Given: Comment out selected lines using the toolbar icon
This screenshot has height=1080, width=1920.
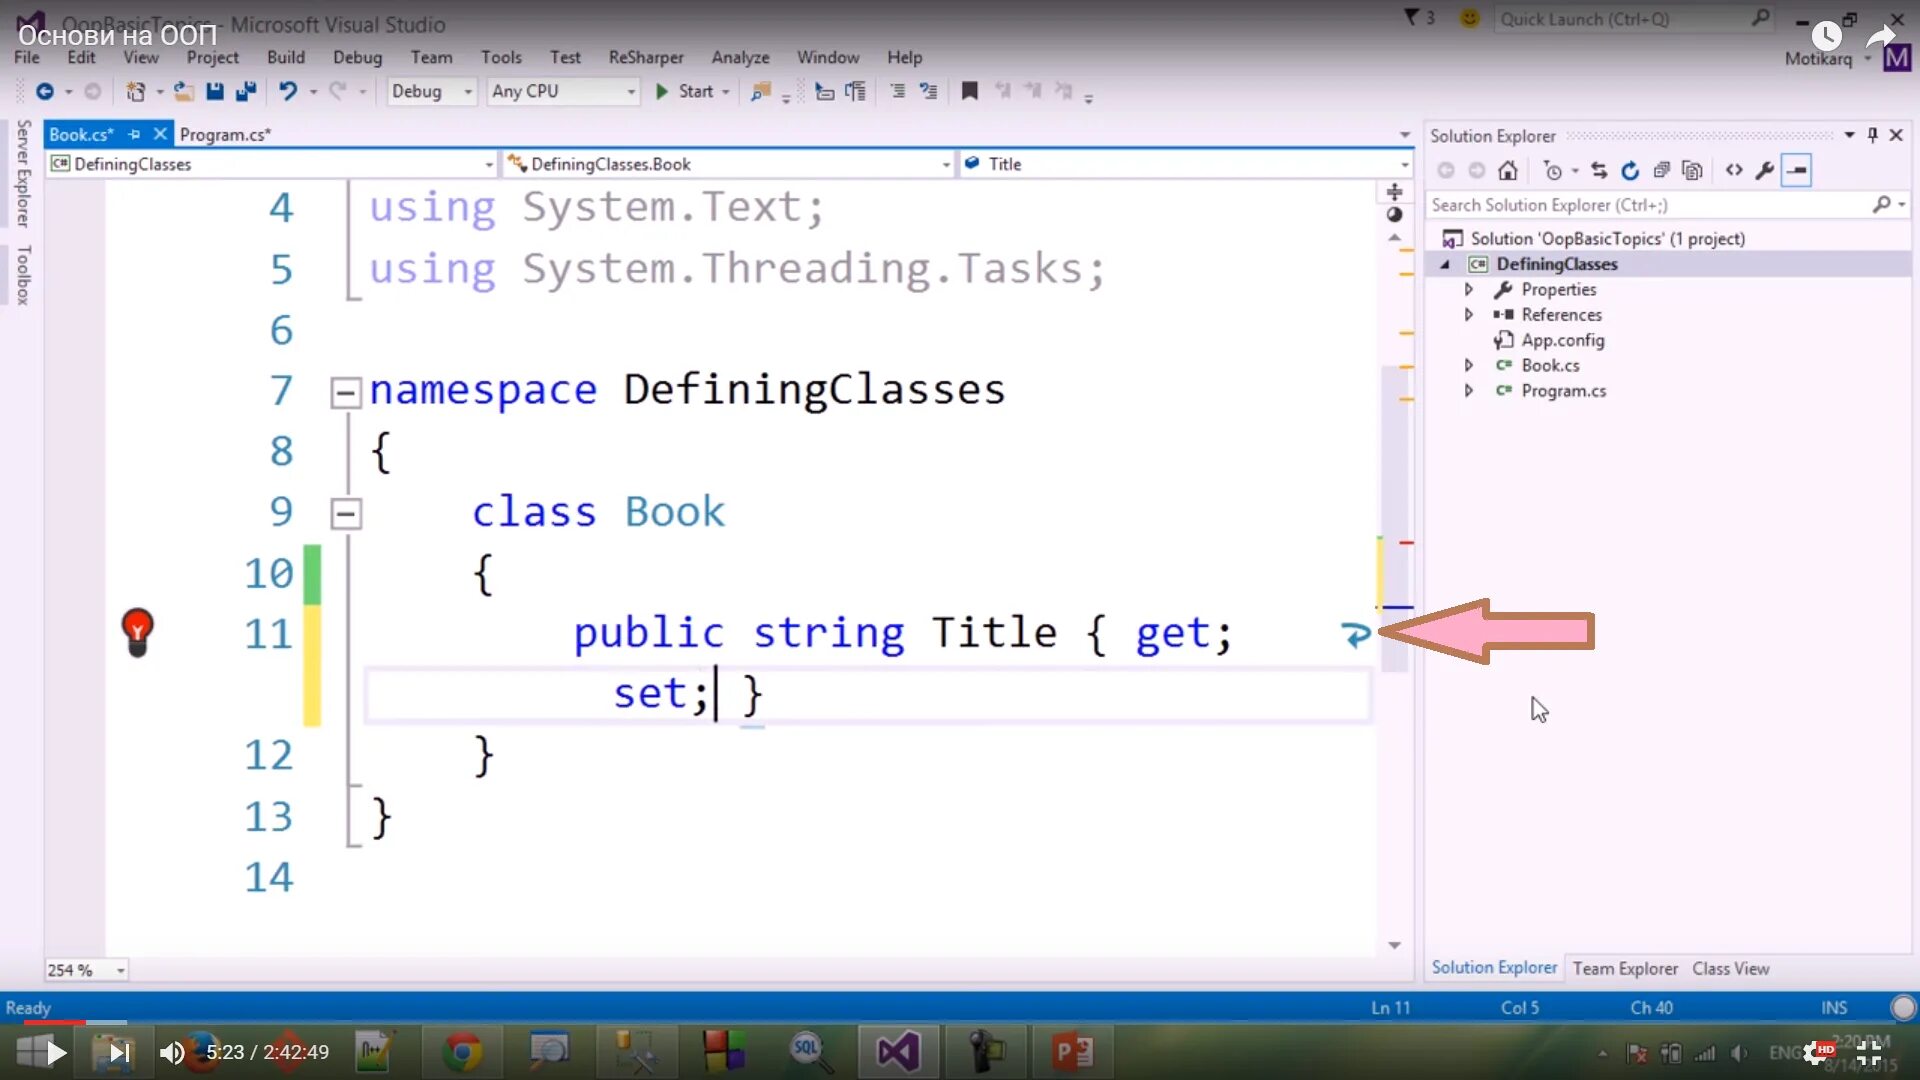Looking at the screenshot, I should tap(897, 92).
